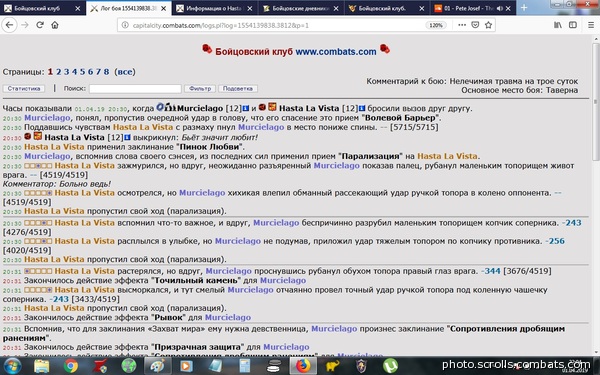Open the info icon next to Hasta La Vista [12] in first line
Image resolution: width=600 pixels, height=375 pixels.
362,108
